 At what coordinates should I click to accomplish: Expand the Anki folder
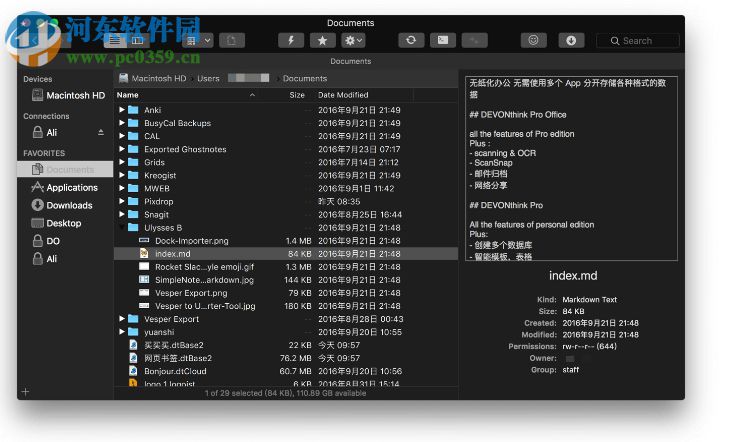(x=122, y=110)
